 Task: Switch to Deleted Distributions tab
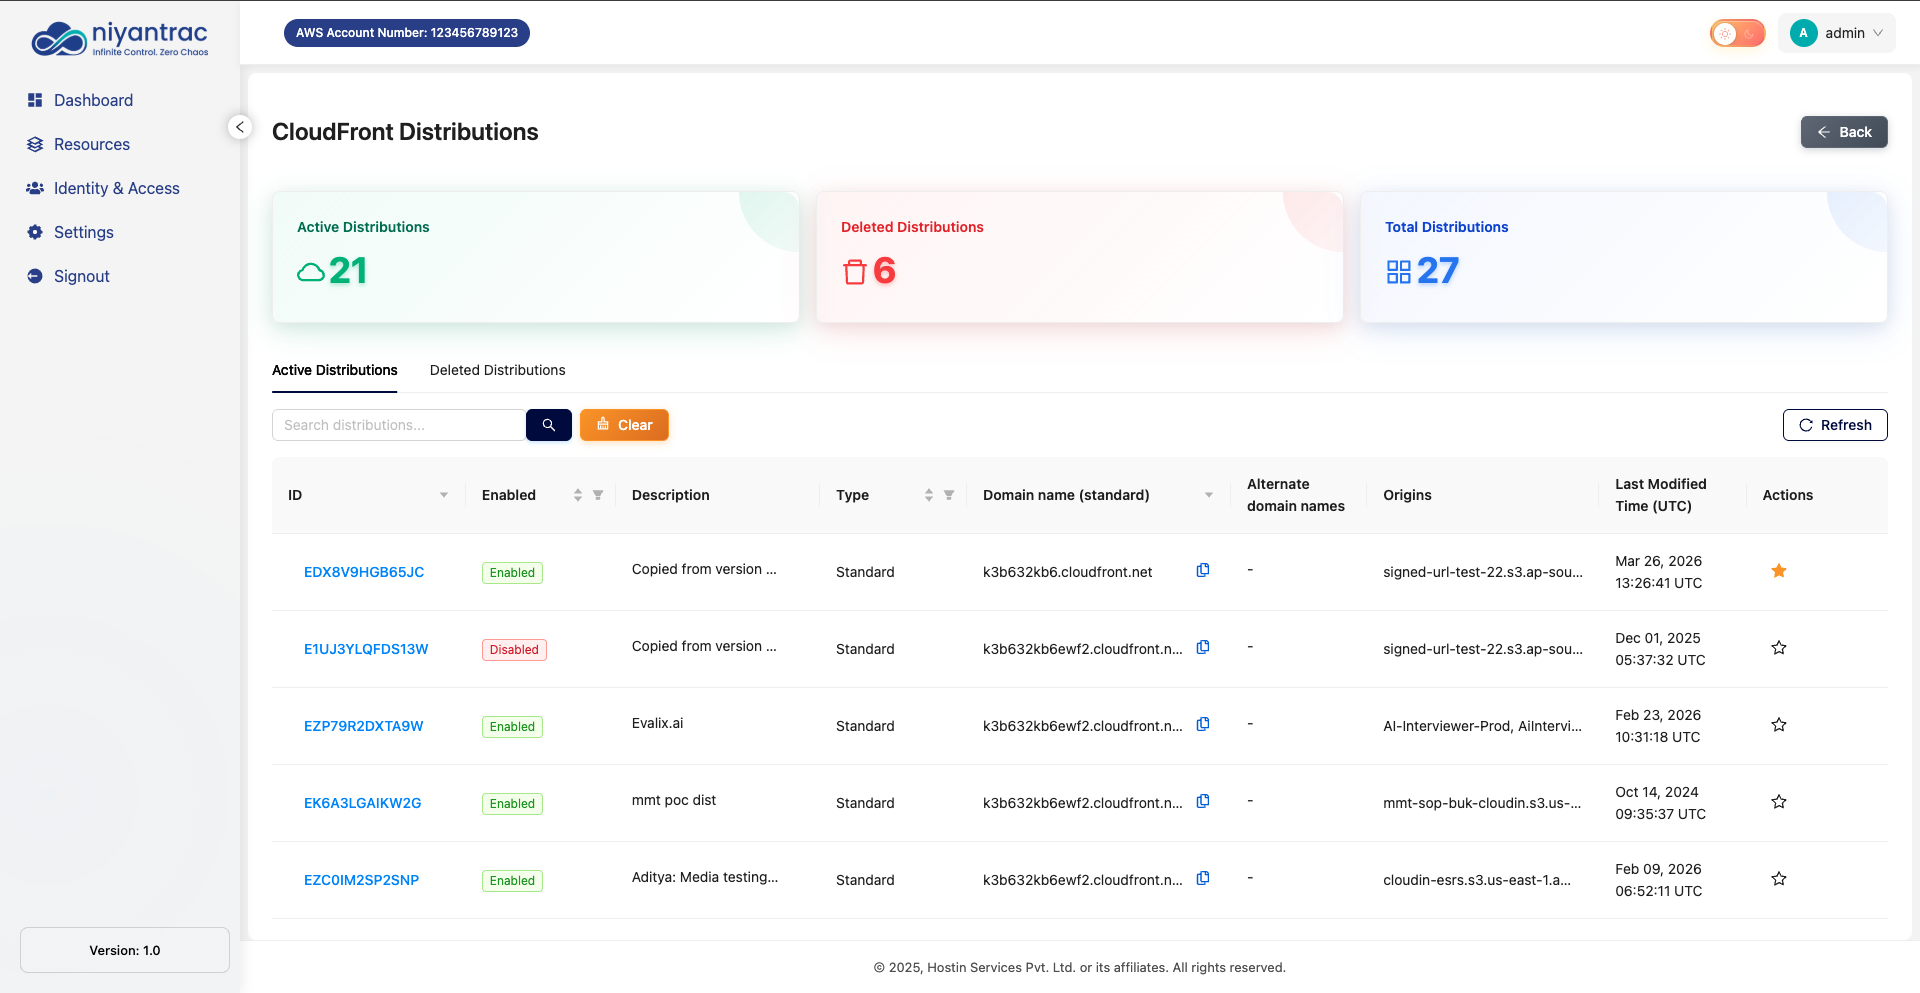pos(497,370)
